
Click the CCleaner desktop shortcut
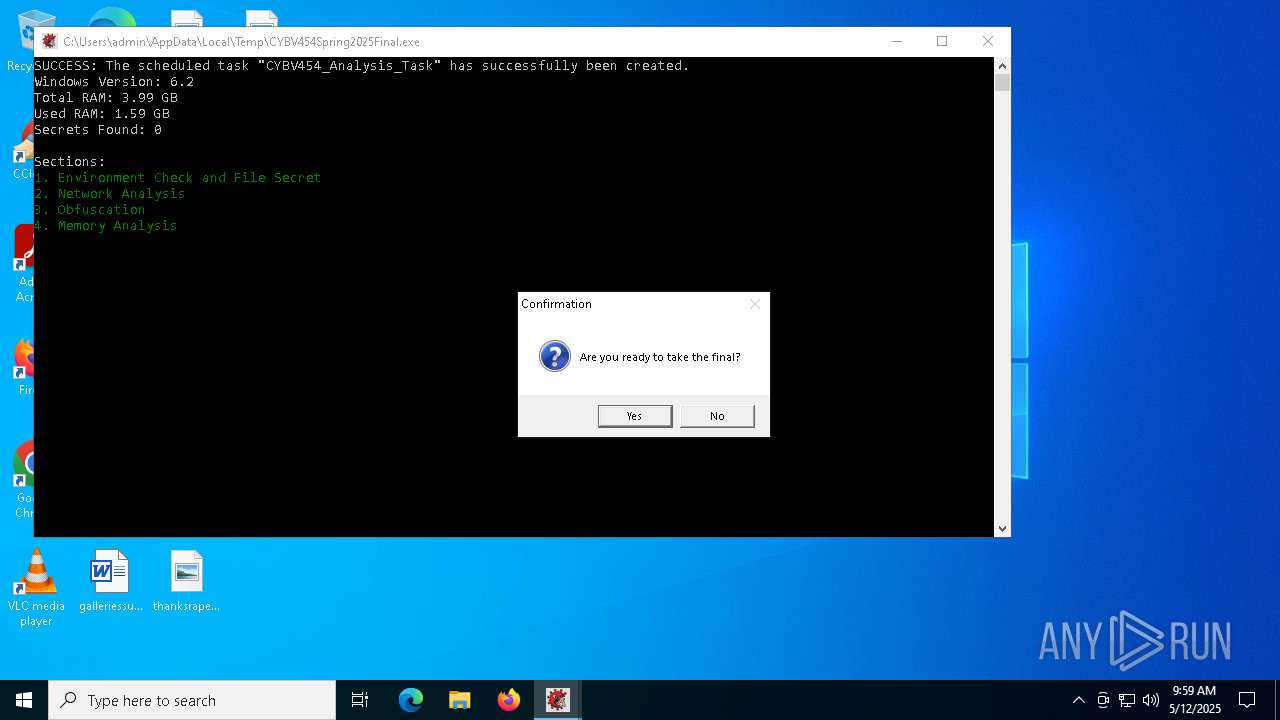click(22, 150)
